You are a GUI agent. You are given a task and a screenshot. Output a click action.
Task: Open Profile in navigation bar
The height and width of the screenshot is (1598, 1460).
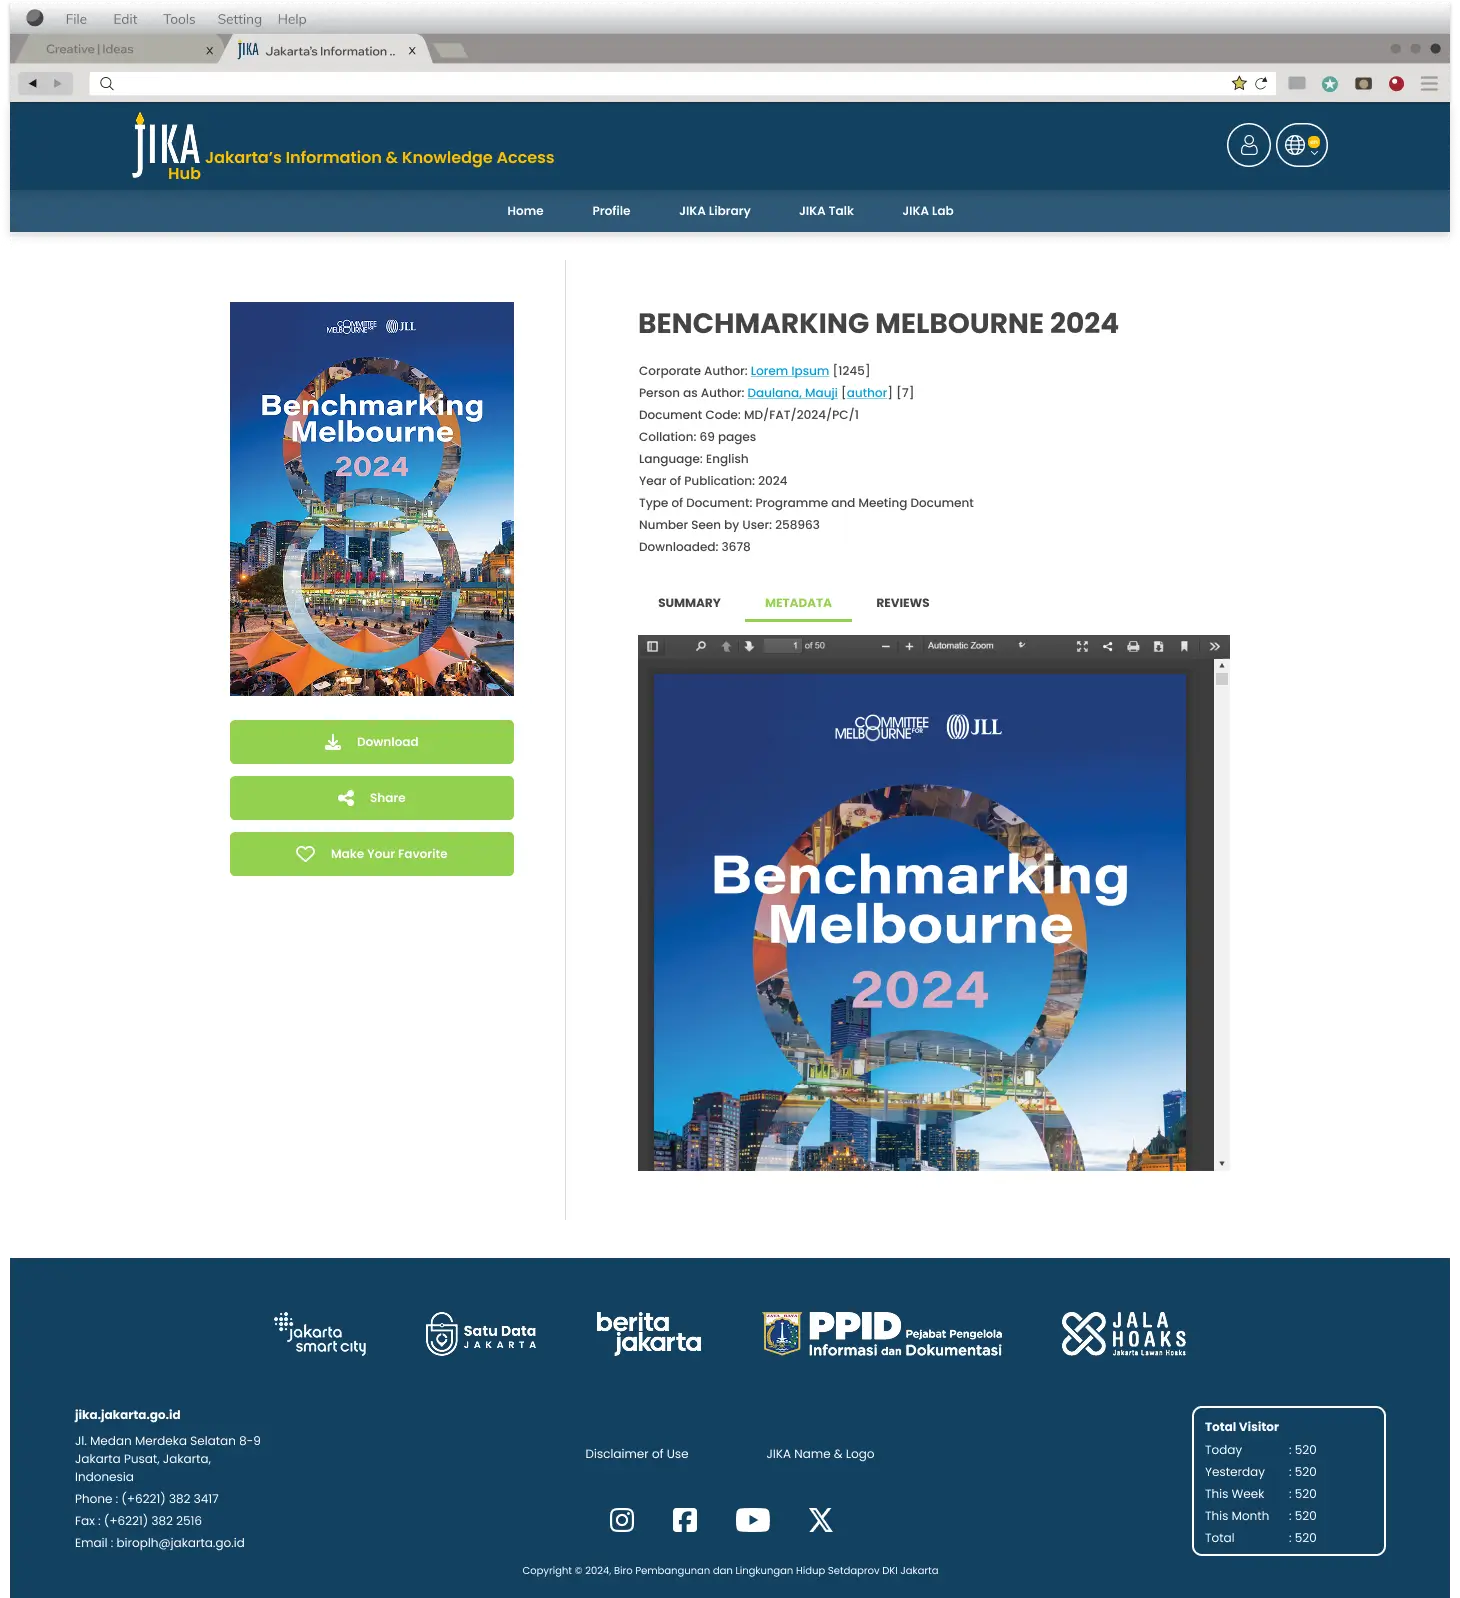coord(611,211)
